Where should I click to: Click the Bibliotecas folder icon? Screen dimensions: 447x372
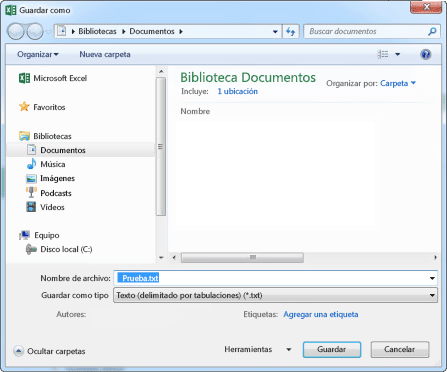[x=24, y=136]
